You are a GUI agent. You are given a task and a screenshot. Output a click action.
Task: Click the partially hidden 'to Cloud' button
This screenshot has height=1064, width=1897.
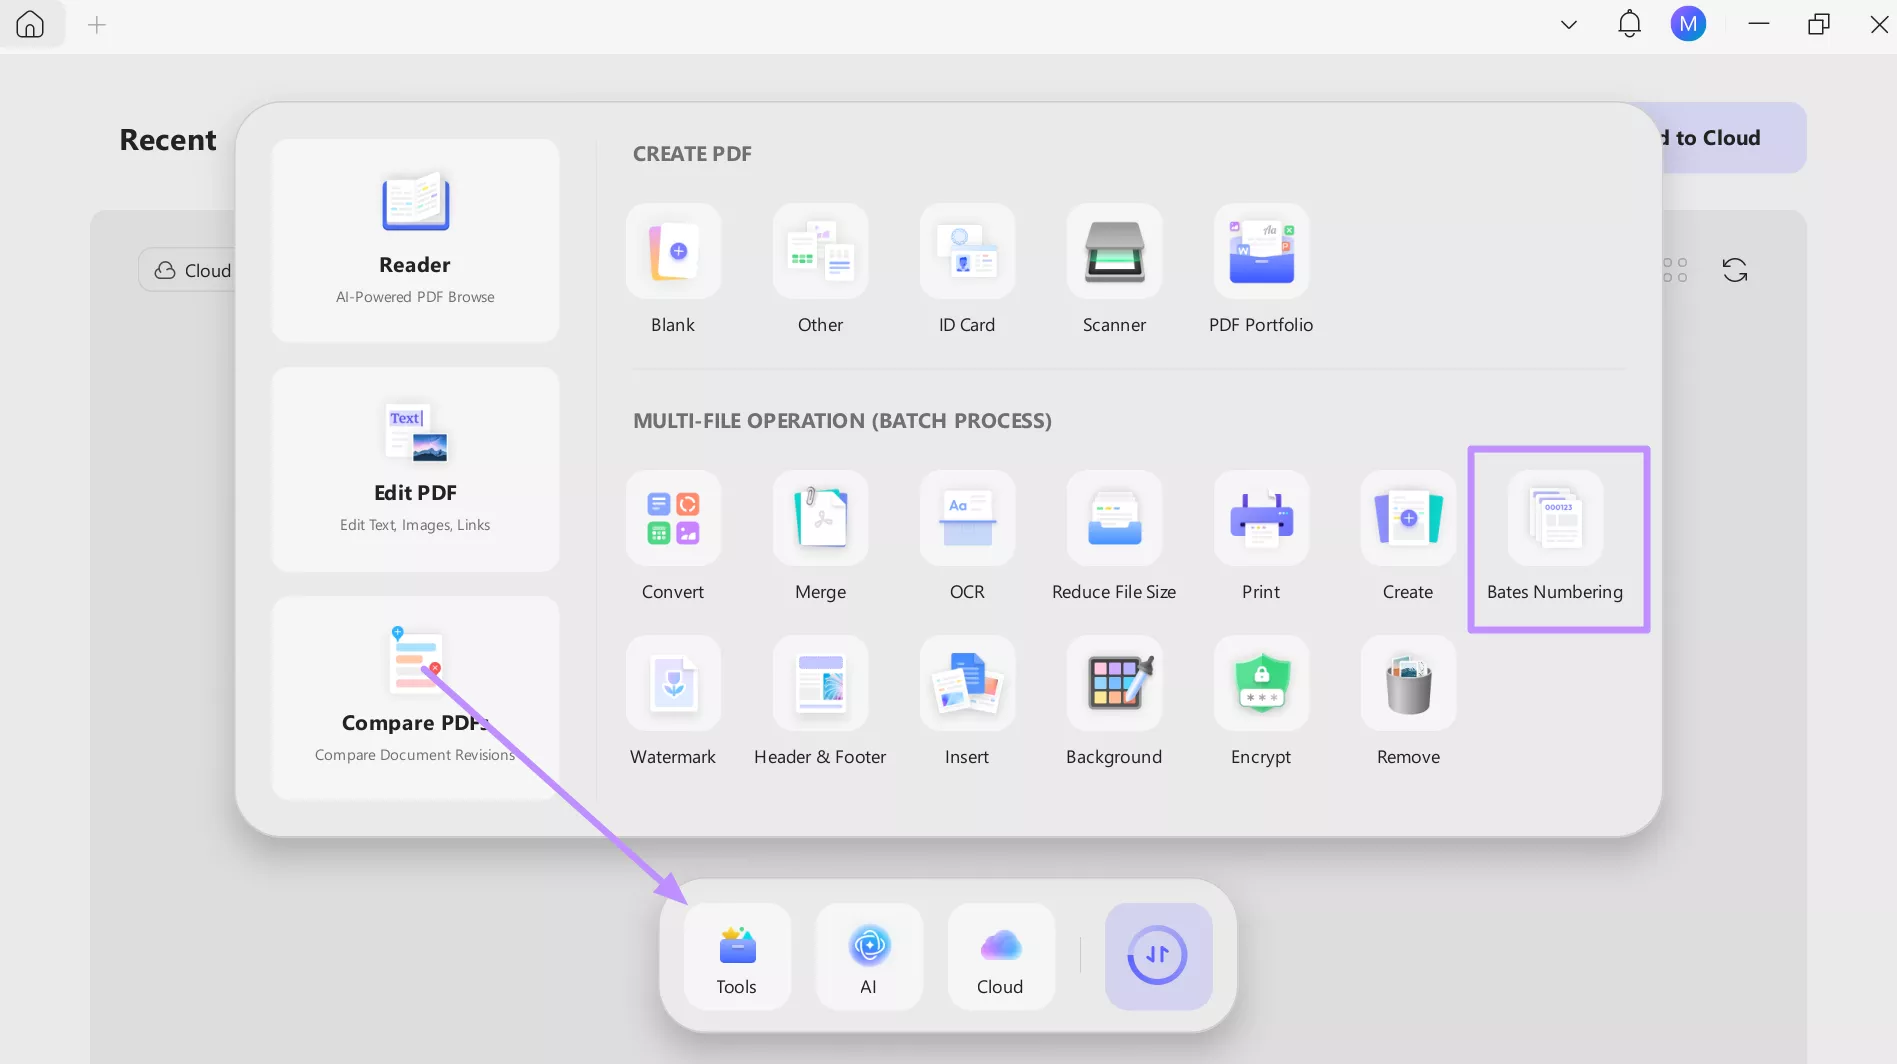tap(1734, 138)
